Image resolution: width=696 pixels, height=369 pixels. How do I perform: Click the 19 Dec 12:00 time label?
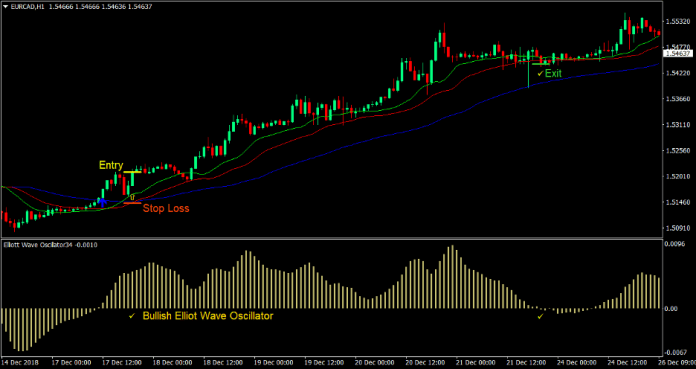click(x=324, y=362)
